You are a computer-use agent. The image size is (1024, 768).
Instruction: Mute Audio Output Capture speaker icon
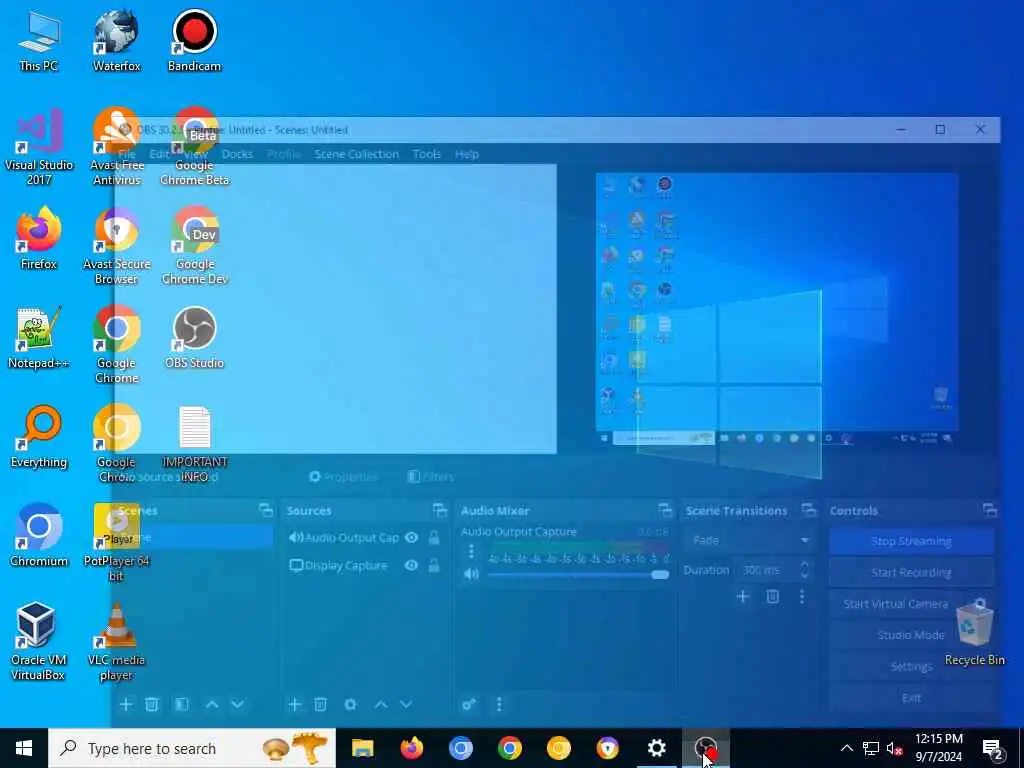(471, 574)
